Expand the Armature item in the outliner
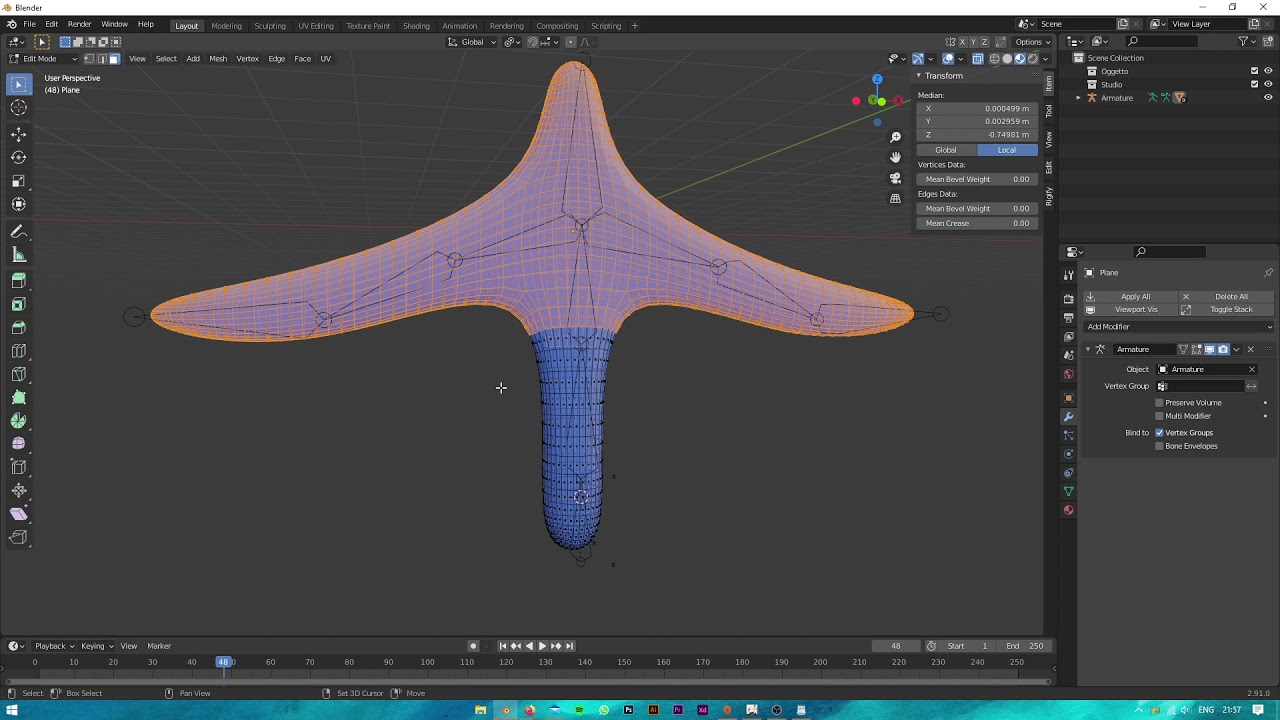 [1078, 98]
